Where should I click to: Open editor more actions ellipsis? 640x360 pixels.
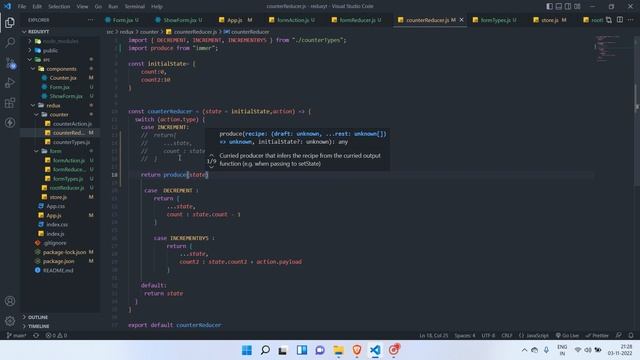(x=631, y=20)
